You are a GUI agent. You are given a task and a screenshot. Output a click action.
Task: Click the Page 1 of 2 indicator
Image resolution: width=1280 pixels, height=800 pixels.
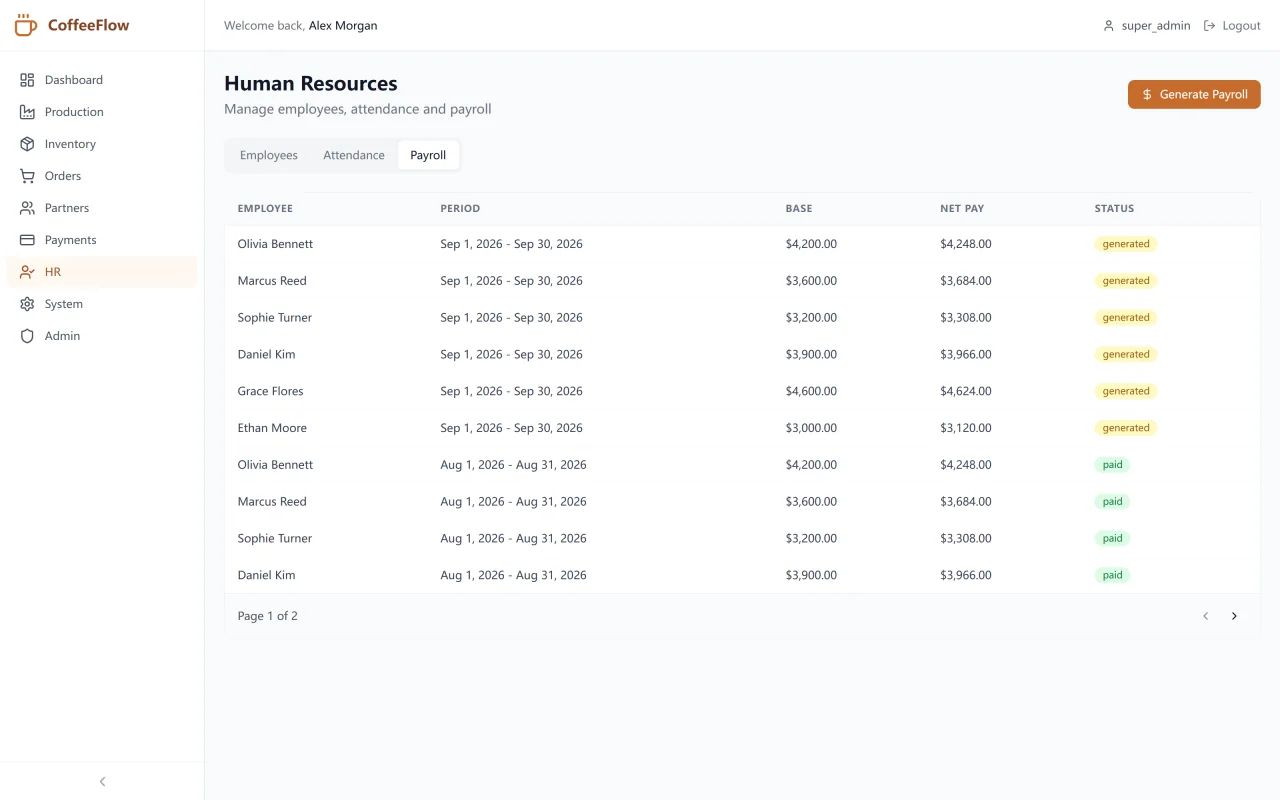point(268,616)
